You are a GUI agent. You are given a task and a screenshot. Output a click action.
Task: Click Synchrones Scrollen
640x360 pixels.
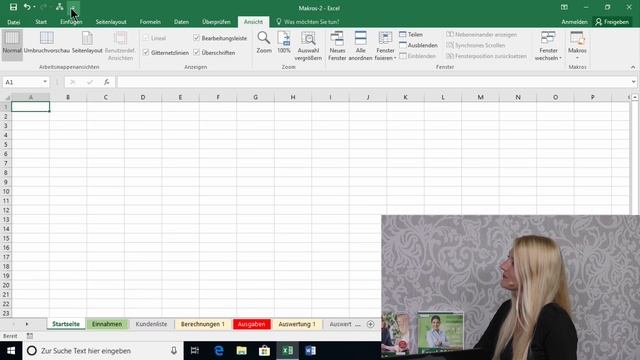point(476,45)
